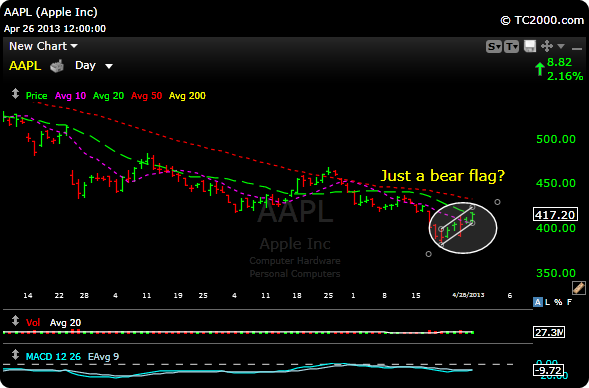Screen dimensions: 589x388
Task: Select the green Price legend label
Action: click(x=36, y=96)
